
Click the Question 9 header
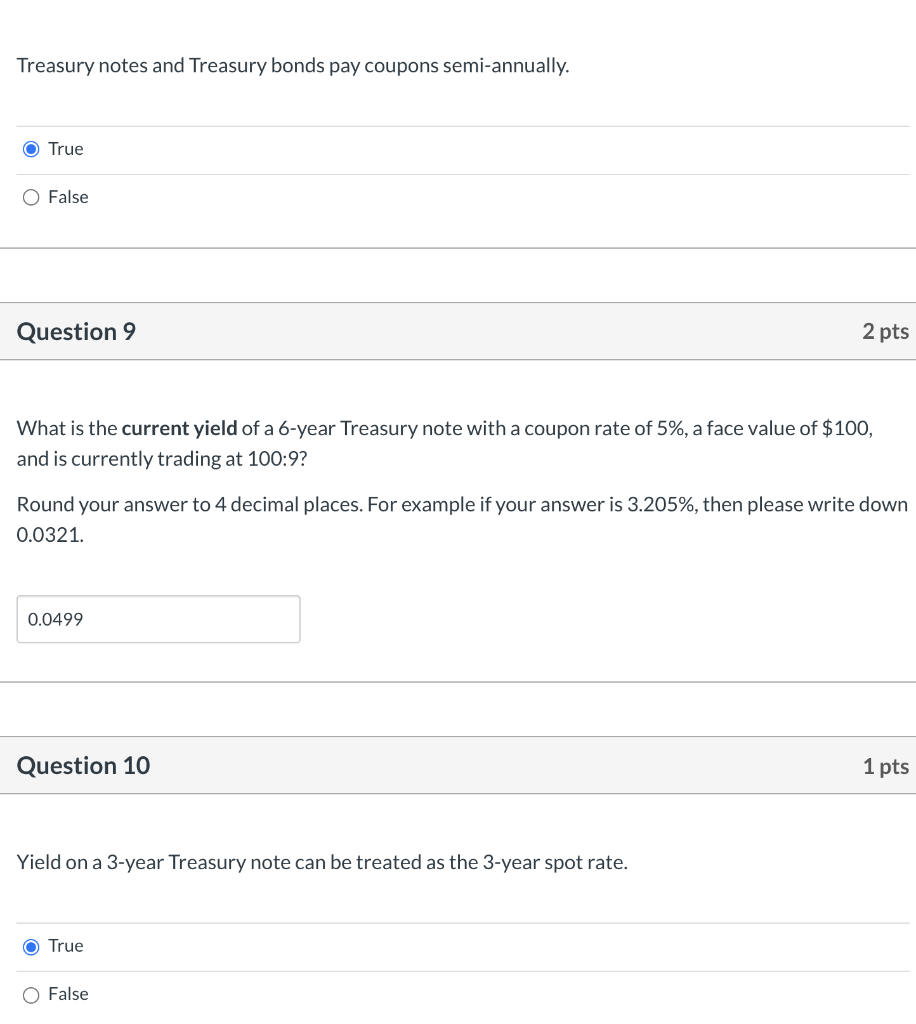(x=75, y=331)
